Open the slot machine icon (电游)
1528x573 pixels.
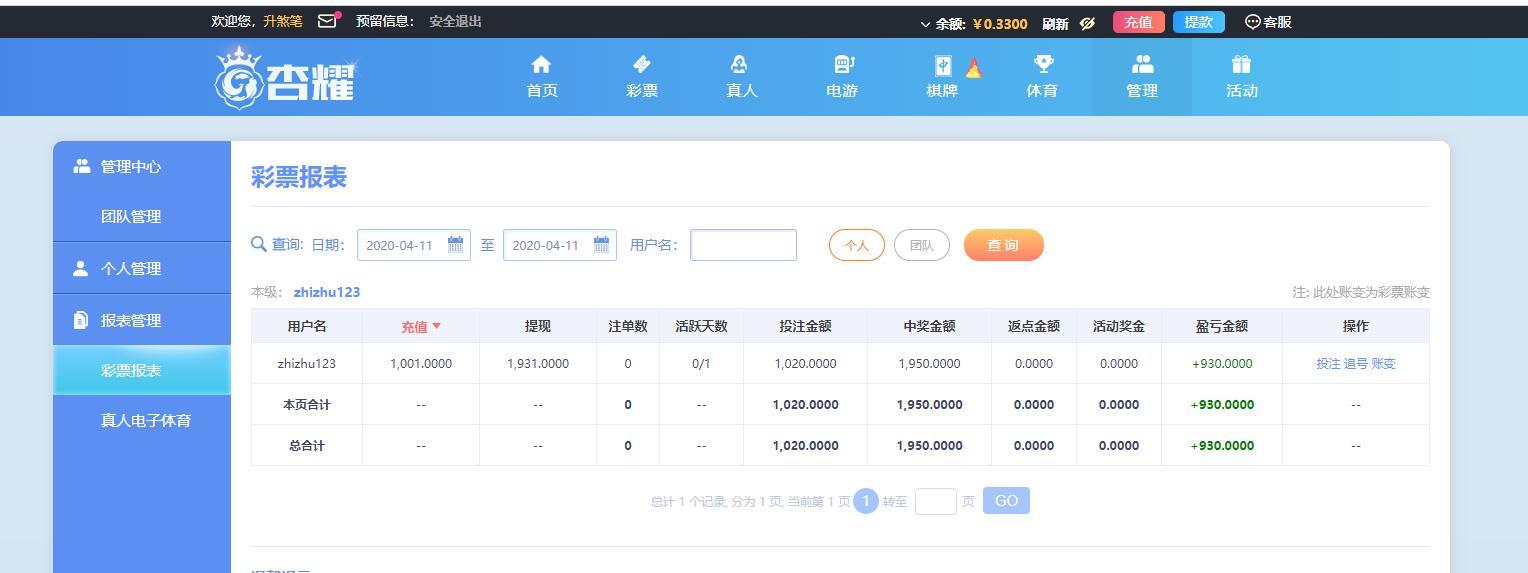[x=843, y=65]
